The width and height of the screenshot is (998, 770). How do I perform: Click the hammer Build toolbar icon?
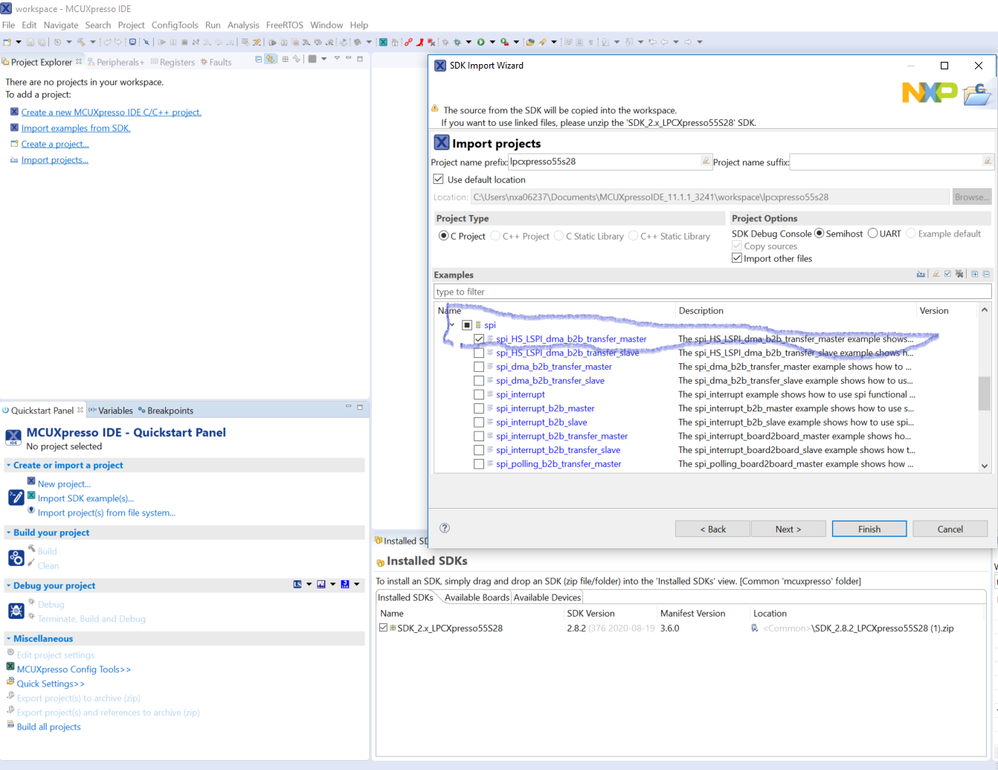coord(81,42)
